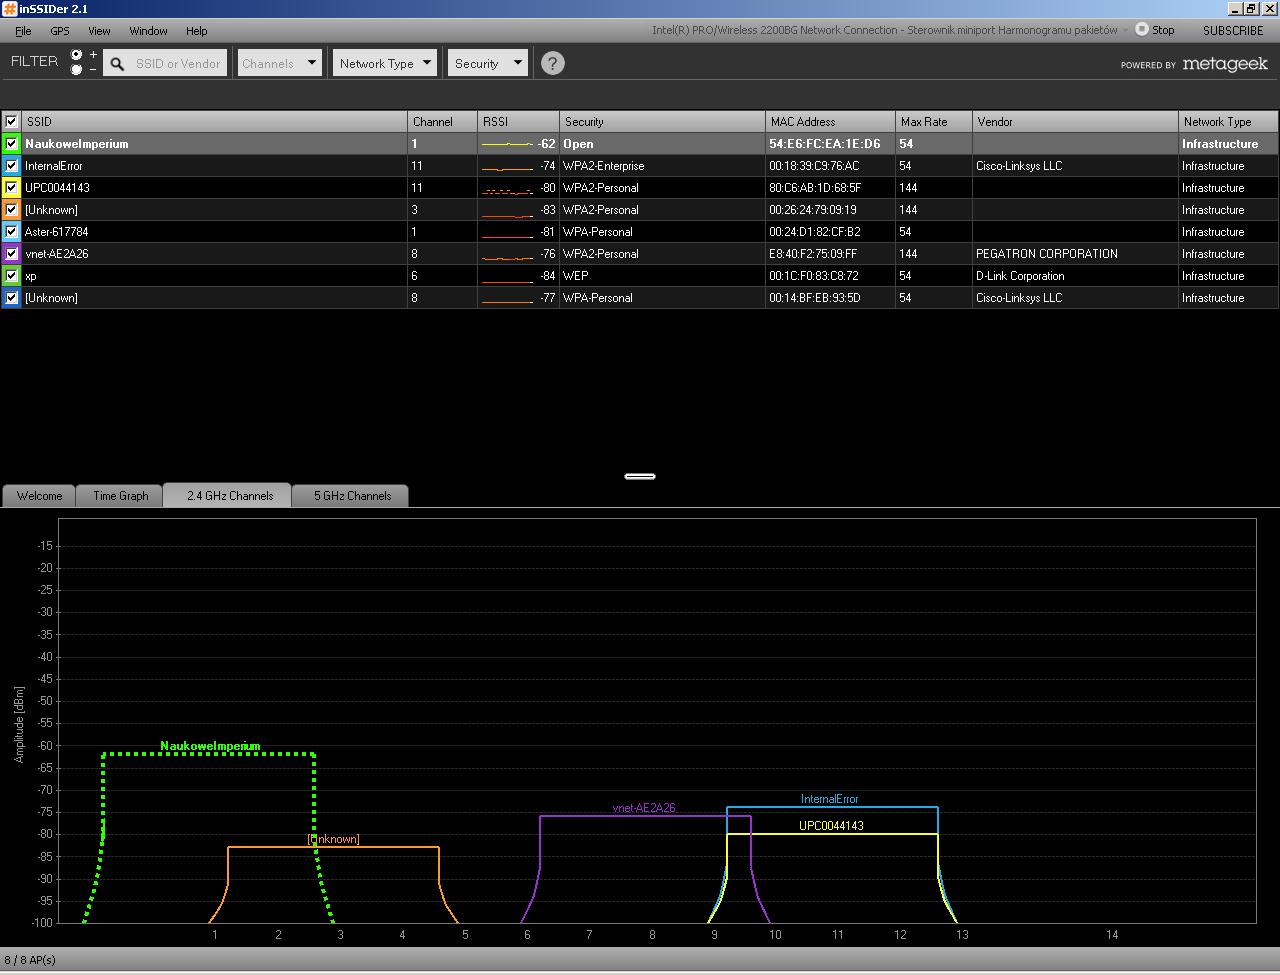1280x975 pixels.
Task: Open the View menu
Action: tap(99, 31)
